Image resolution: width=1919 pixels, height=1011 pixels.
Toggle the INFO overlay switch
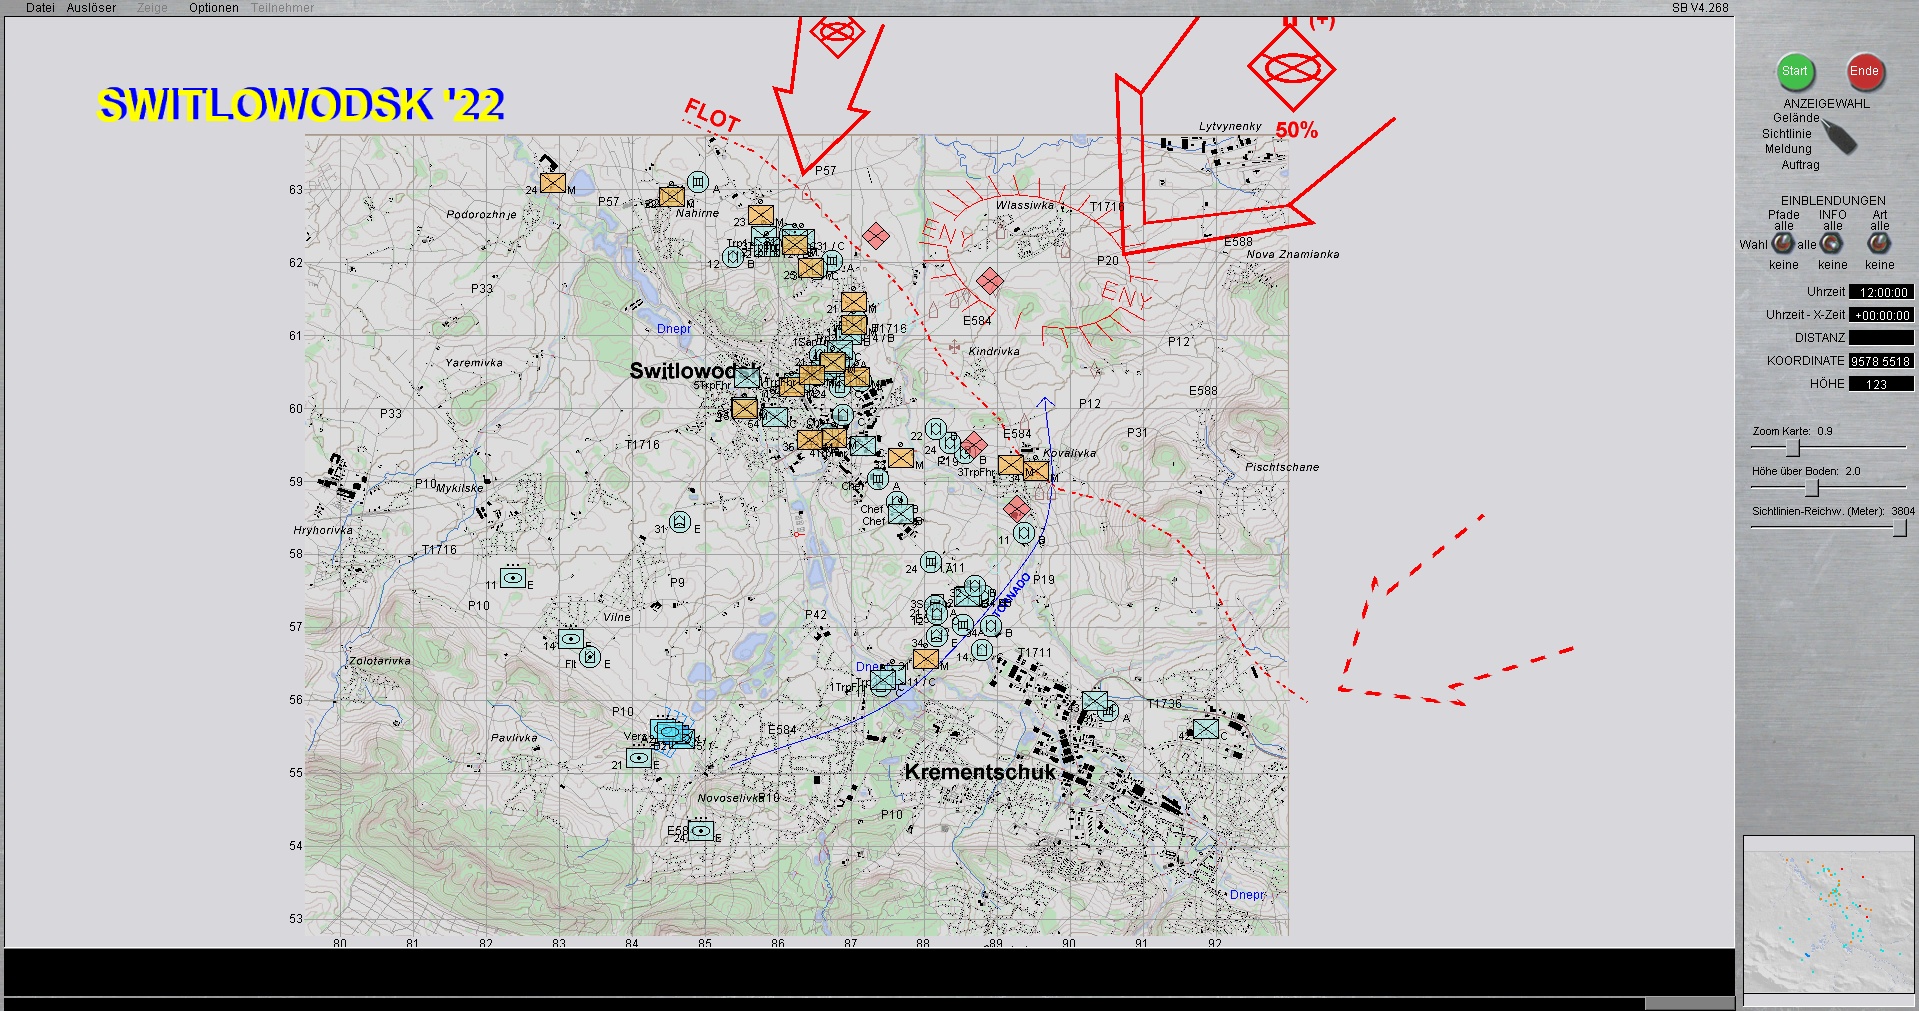tap(1831, 244)
